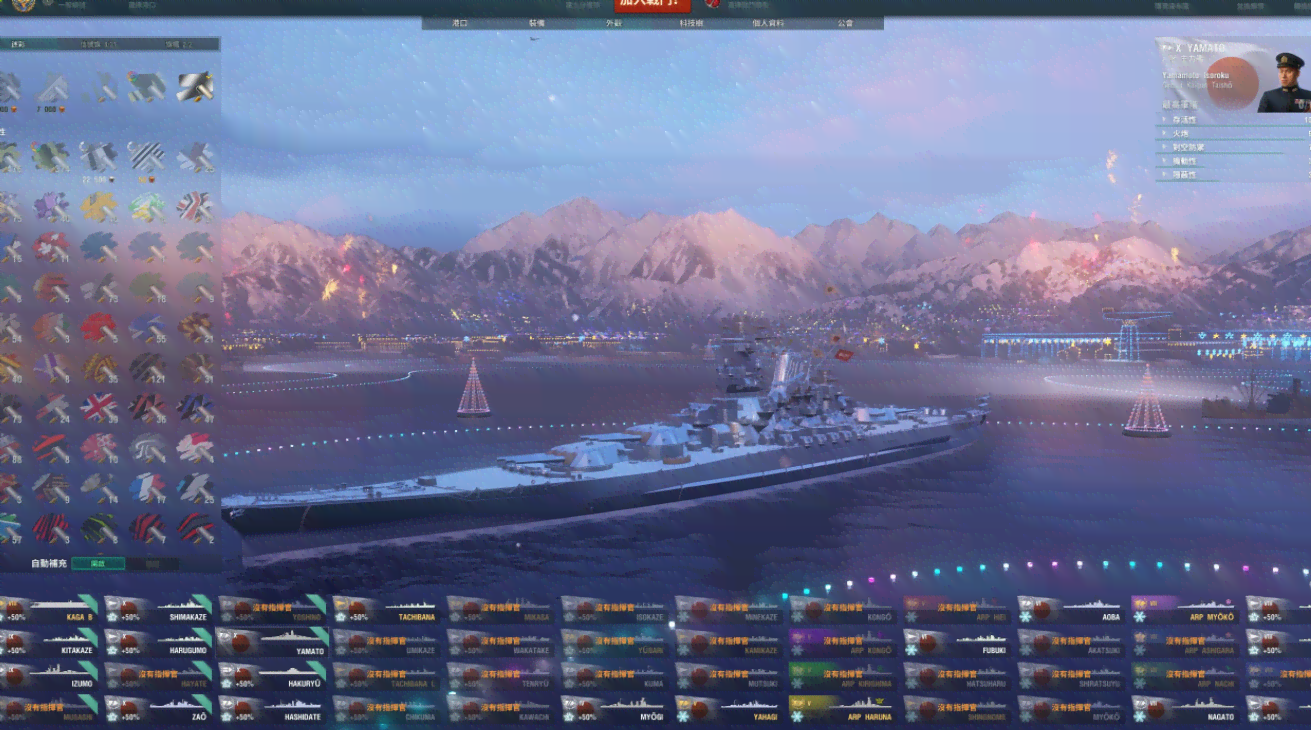Screen dimensions: 1311x730
Task: Select the NAGATO ship card
Action: [1184, 710]
